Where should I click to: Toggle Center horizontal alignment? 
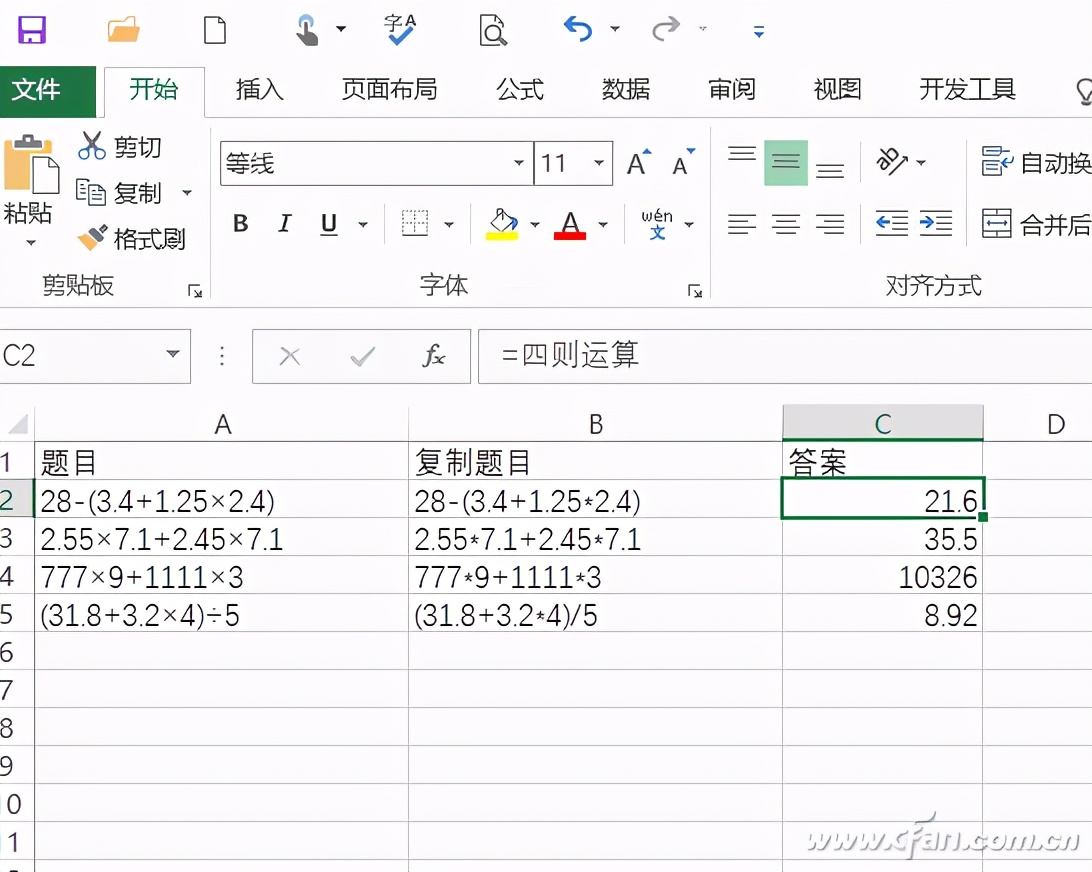(786, 224)
